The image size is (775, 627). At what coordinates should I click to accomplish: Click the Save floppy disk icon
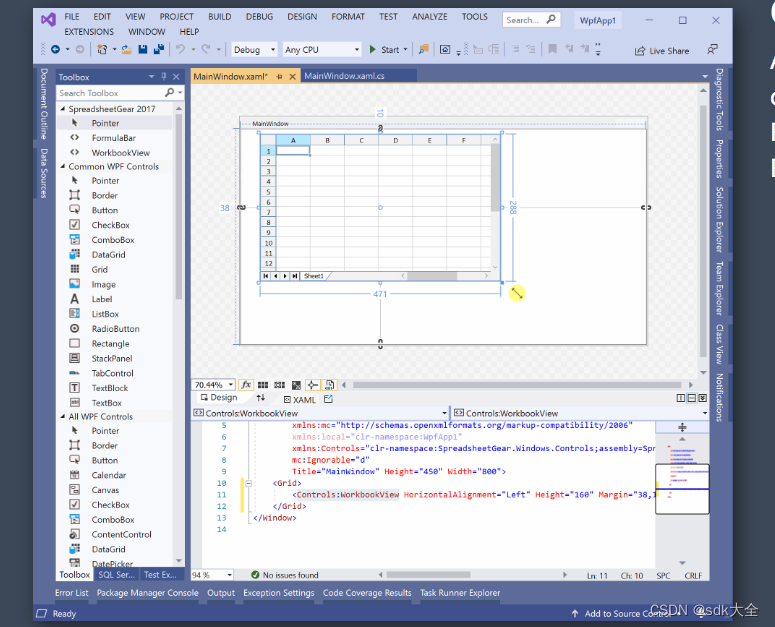[x=143, y=49]
